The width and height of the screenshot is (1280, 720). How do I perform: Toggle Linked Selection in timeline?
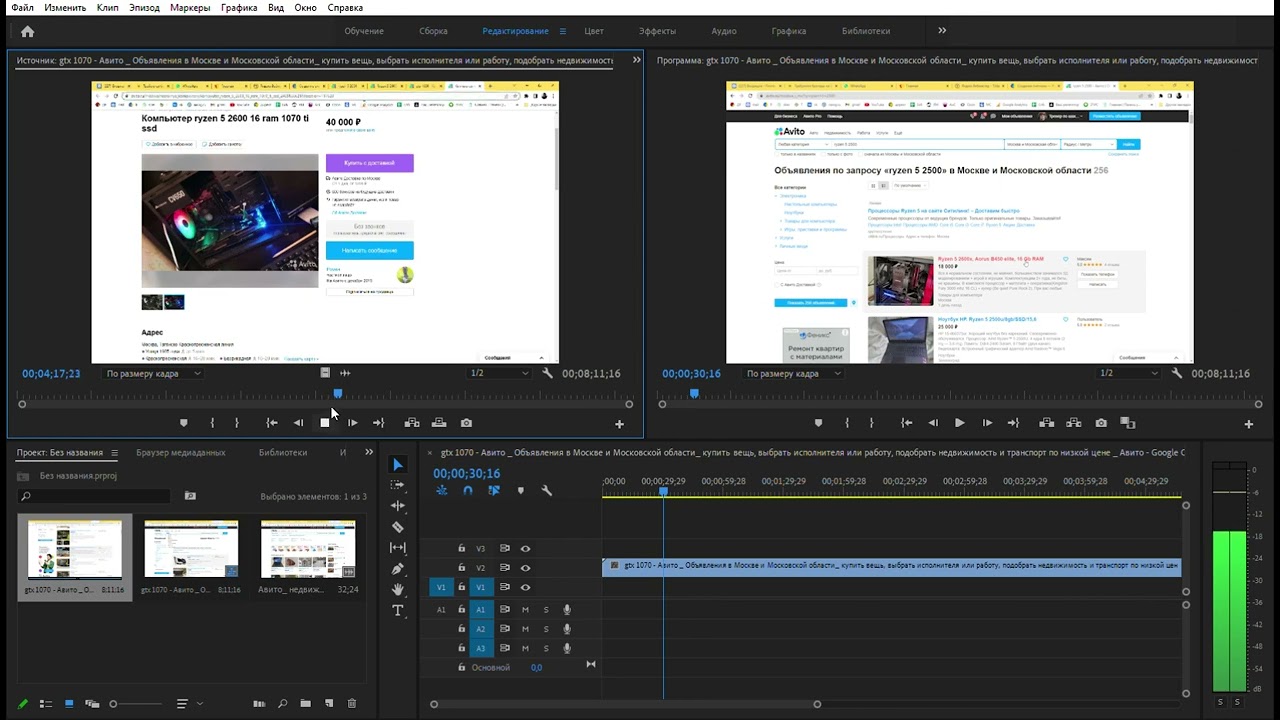pos(493,491)
